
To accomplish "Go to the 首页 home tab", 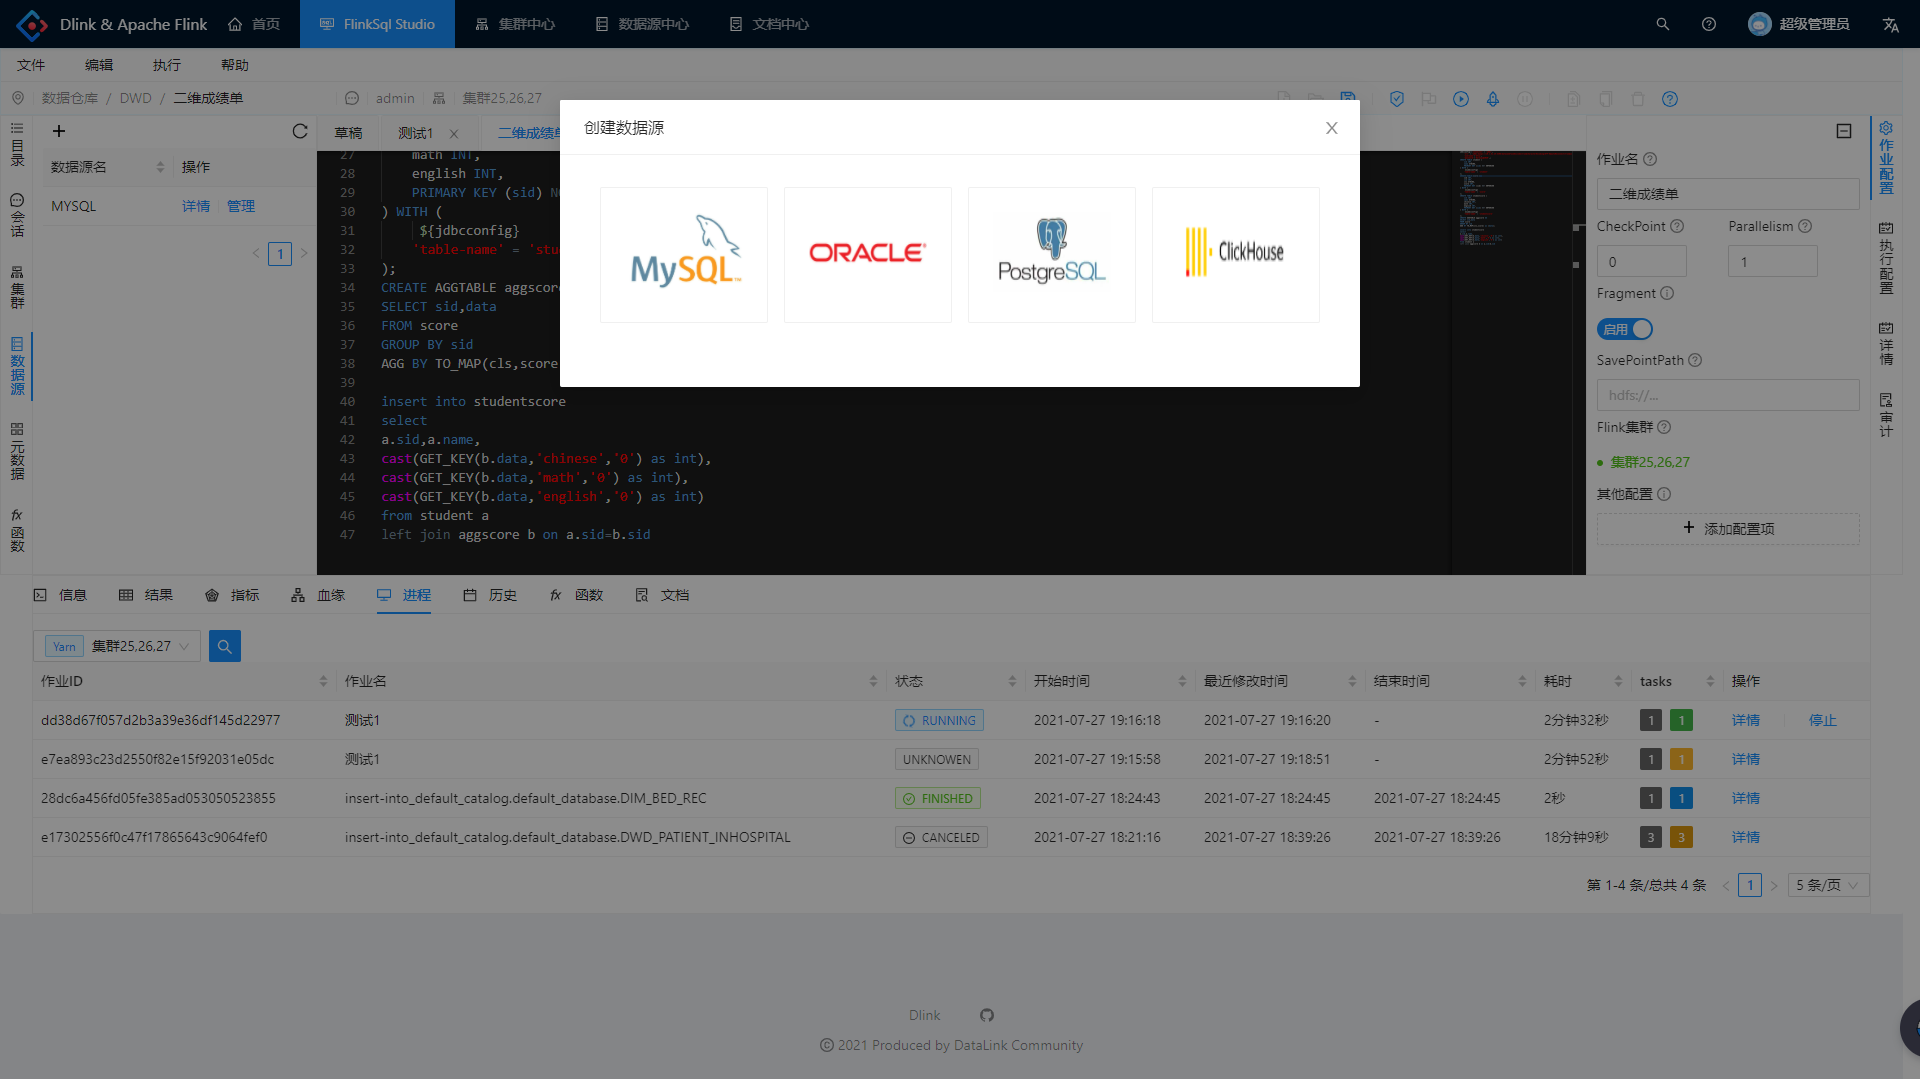I will point(254,24).
